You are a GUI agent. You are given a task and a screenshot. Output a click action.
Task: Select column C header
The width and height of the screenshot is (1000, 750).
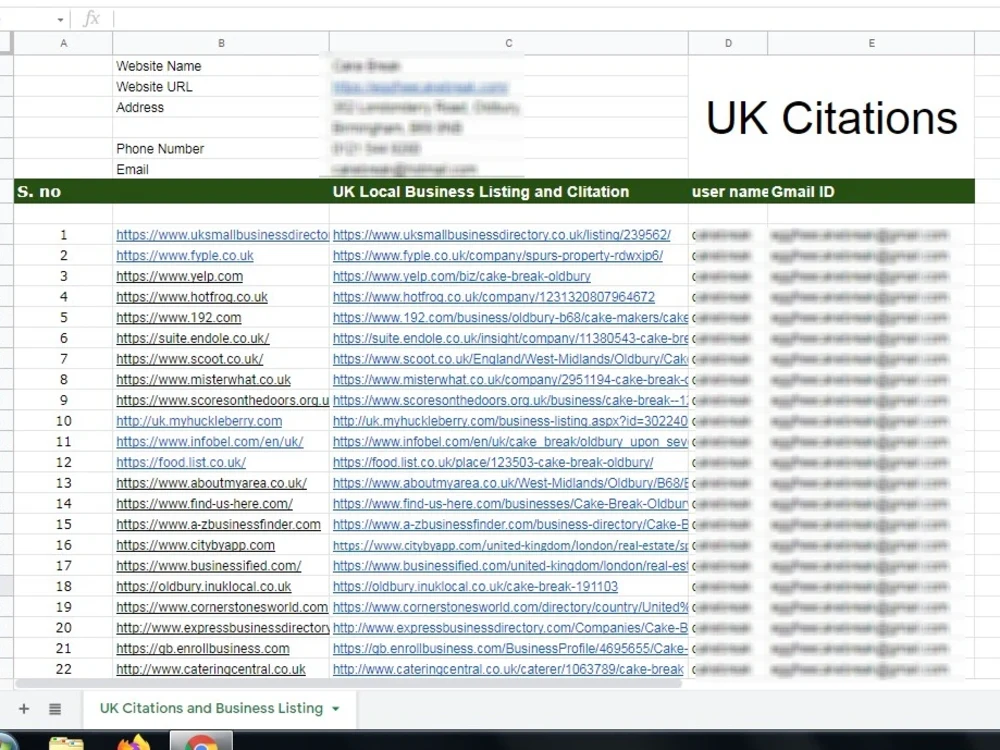tap(508, 43)
